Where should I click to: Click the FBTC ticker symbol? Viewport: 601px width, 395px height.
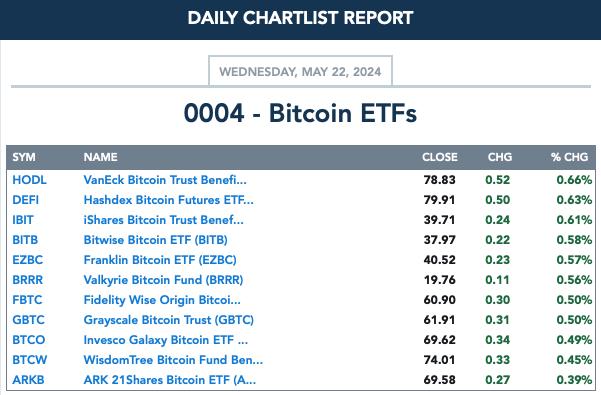point(27,300)
